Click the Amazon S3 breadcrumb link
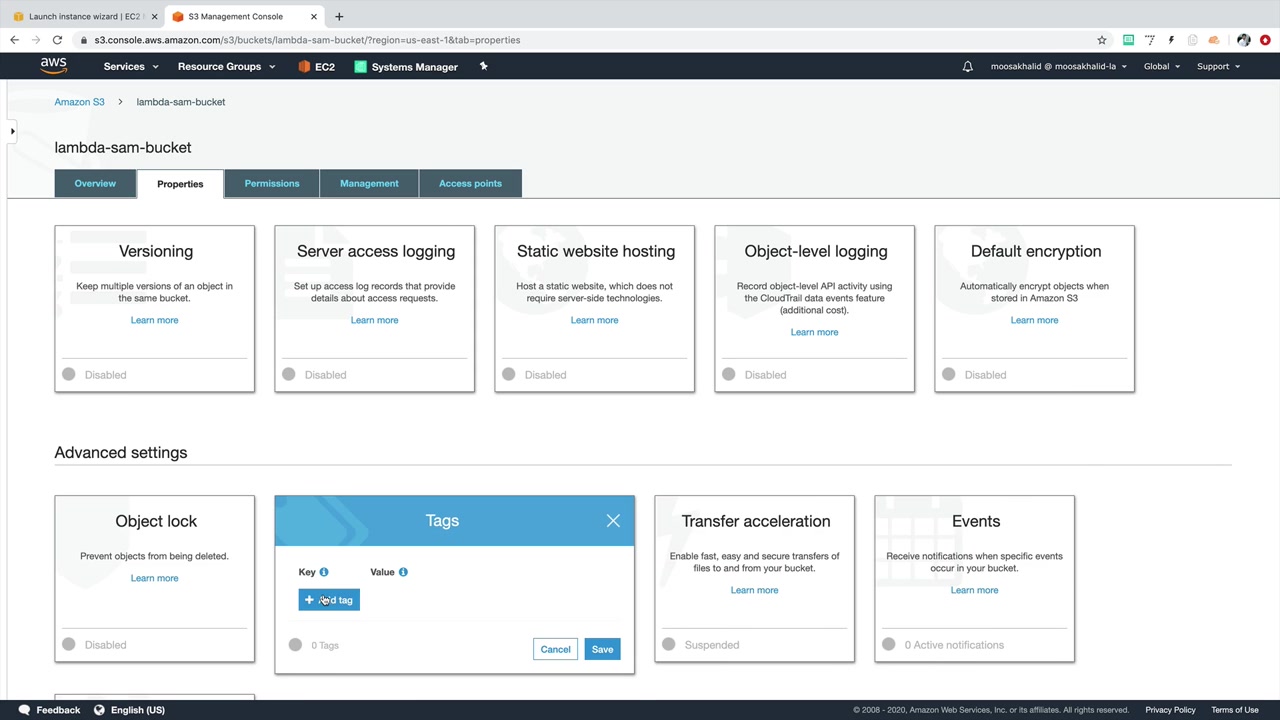 (79, 102)
